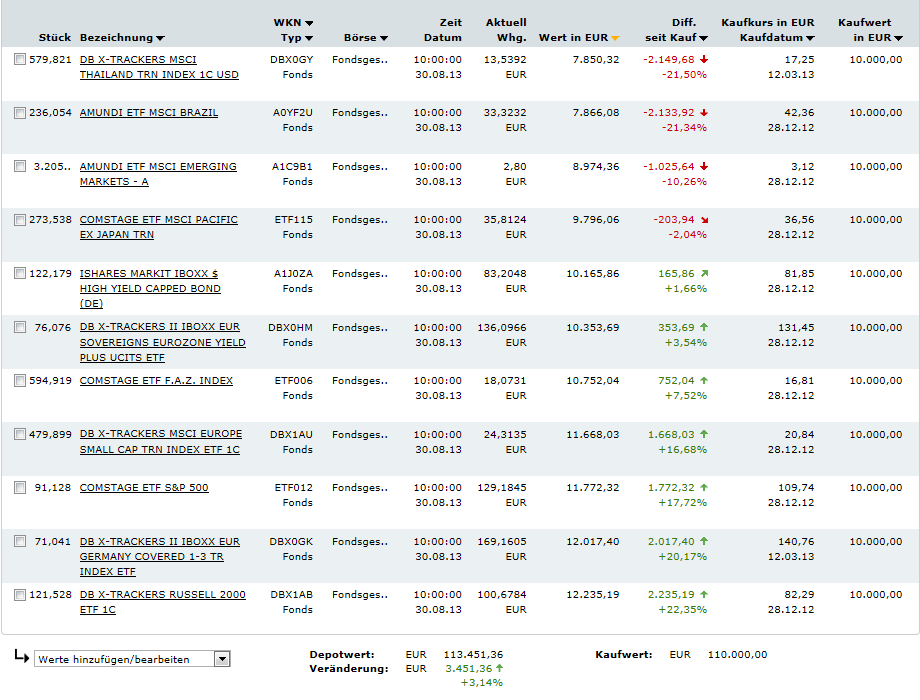Sort by Kaufwert in EUR arrow

coord(898,38)
